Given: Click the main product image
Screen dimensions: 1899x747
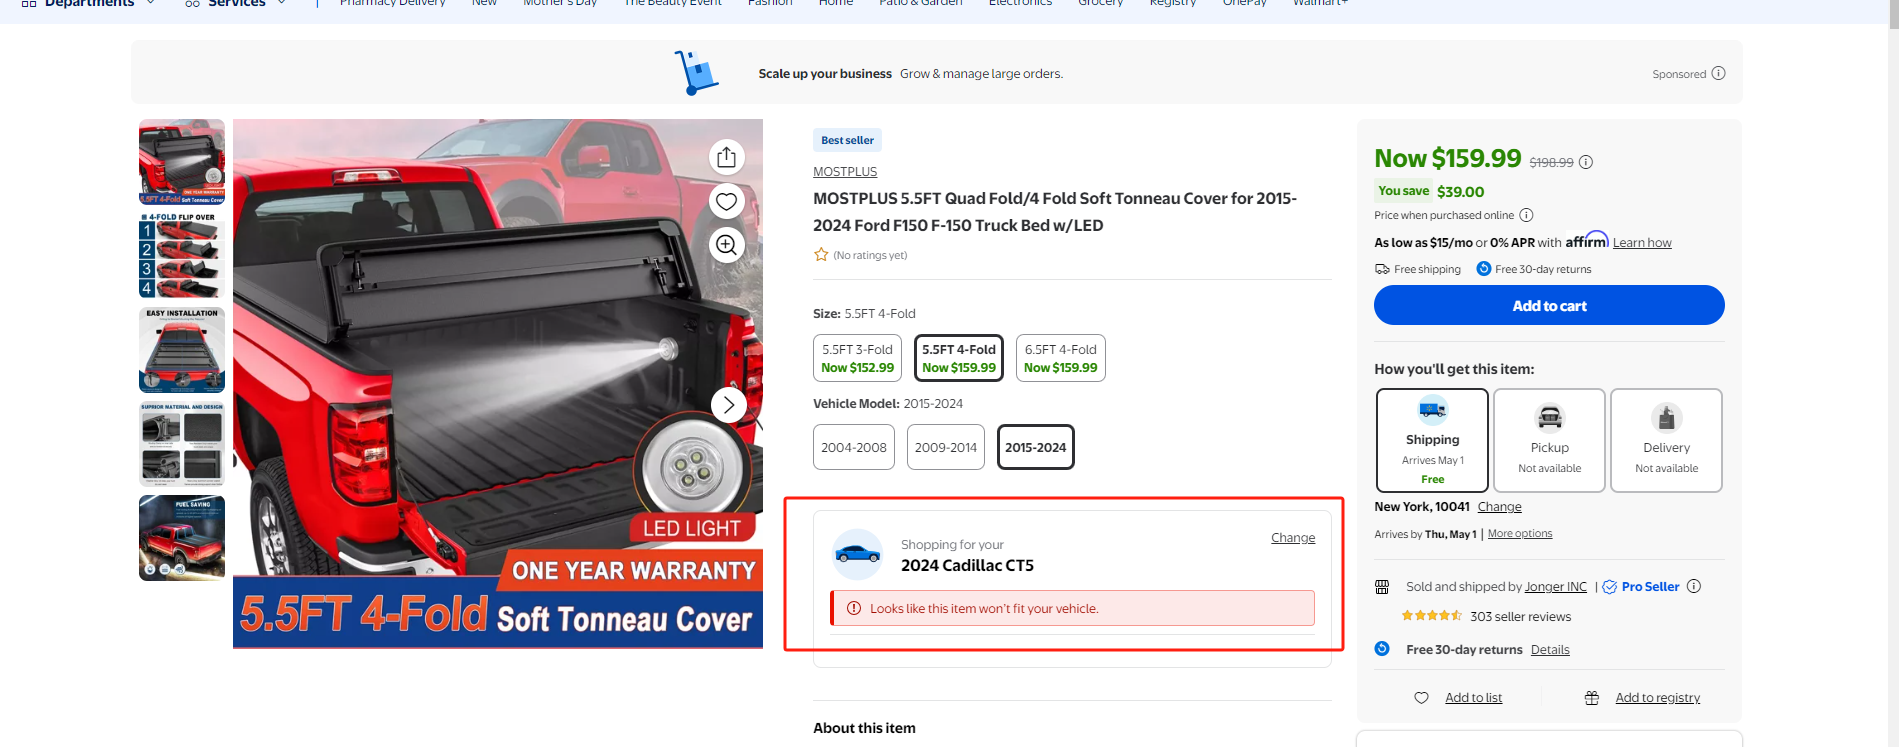Looking at the screenshot, I should point(498,384).
